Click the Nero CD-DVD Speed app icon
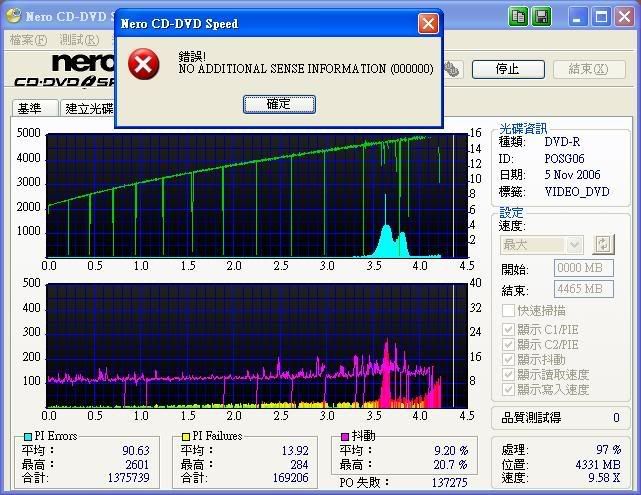Viewport: 641px width, 495px height. pos(13,16)
